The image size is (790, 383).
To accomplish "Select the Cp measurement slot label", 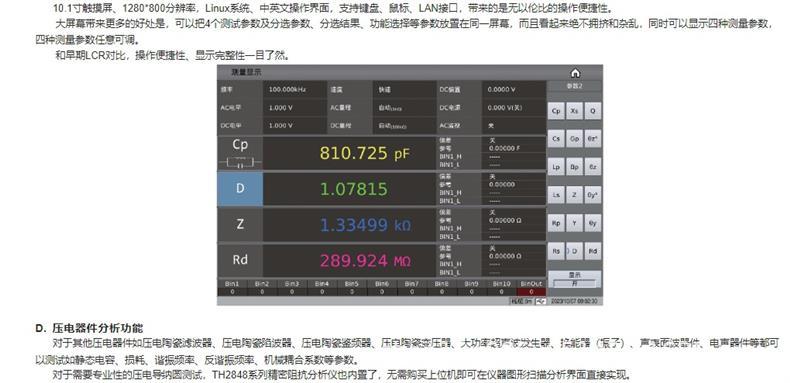I will (x=240, y=145).
